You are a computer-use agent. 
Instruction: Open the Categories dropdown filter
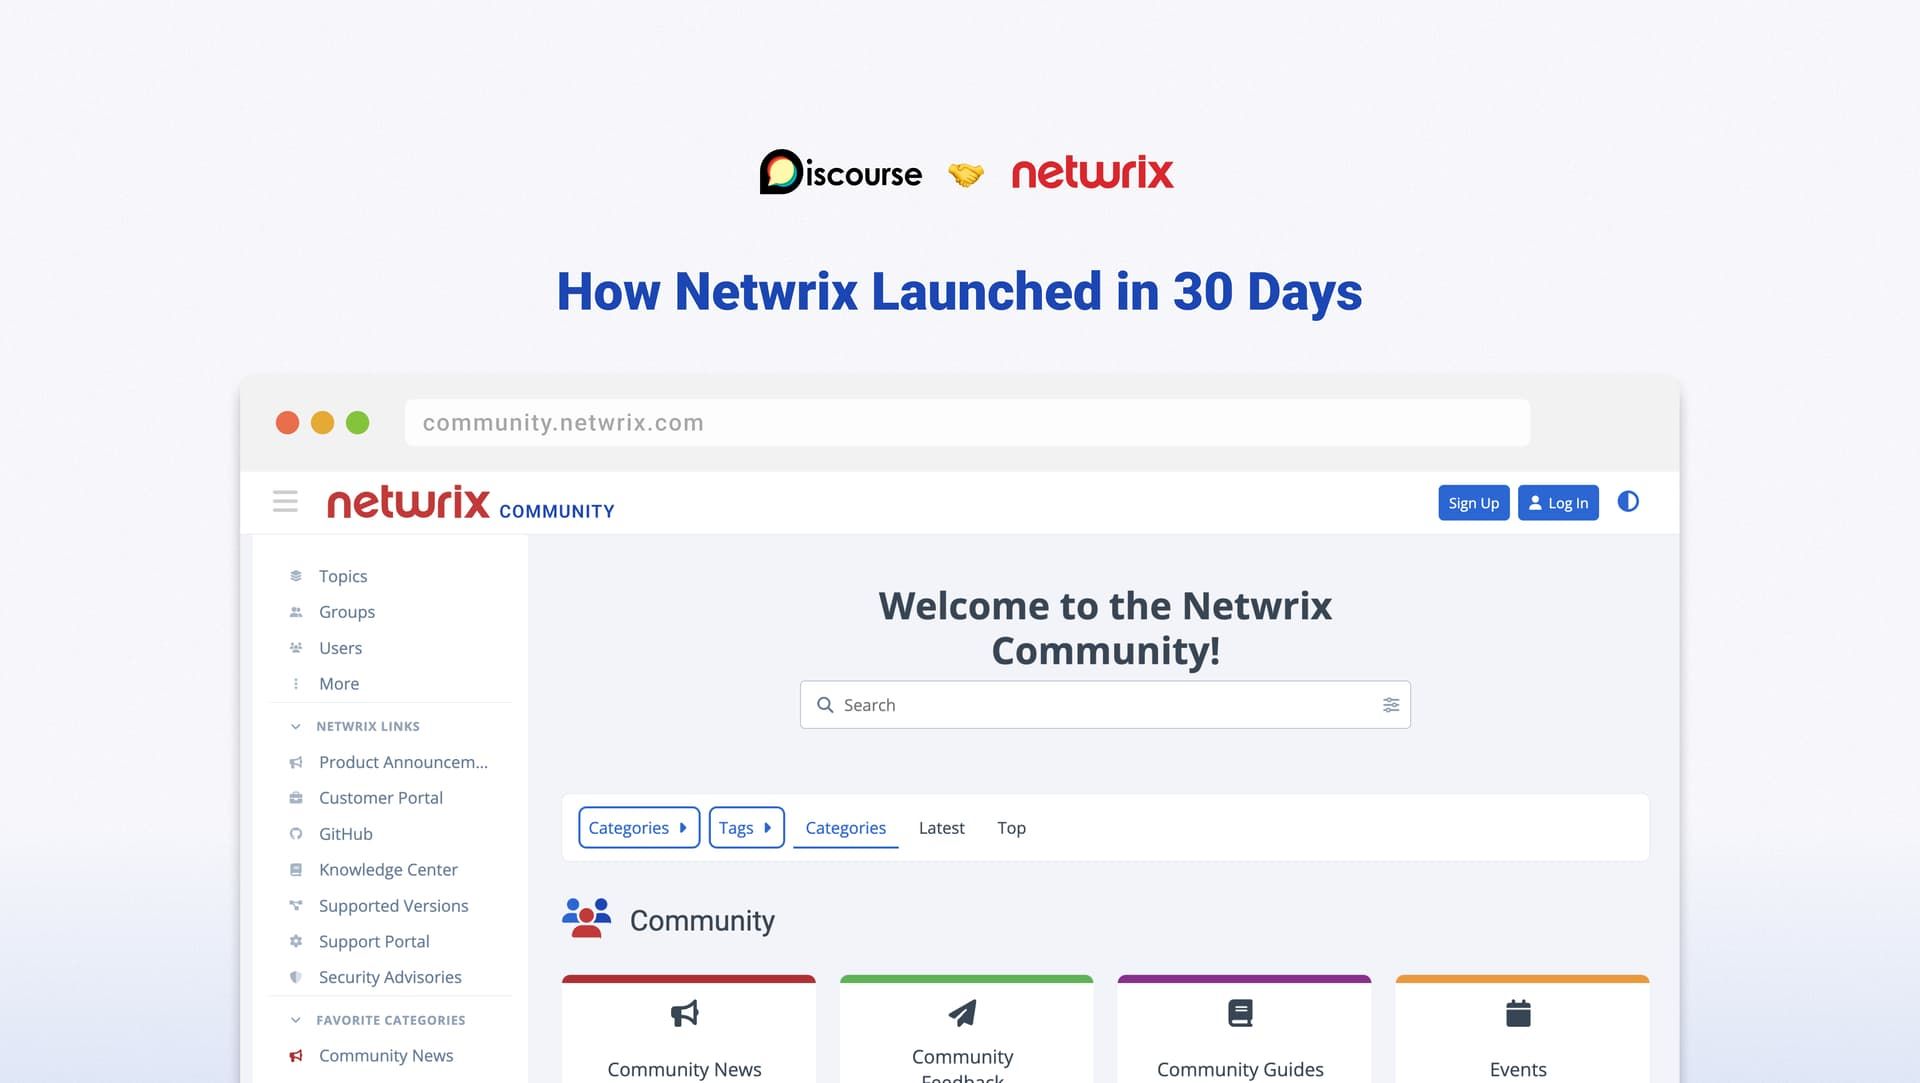[x=638, y=827]
